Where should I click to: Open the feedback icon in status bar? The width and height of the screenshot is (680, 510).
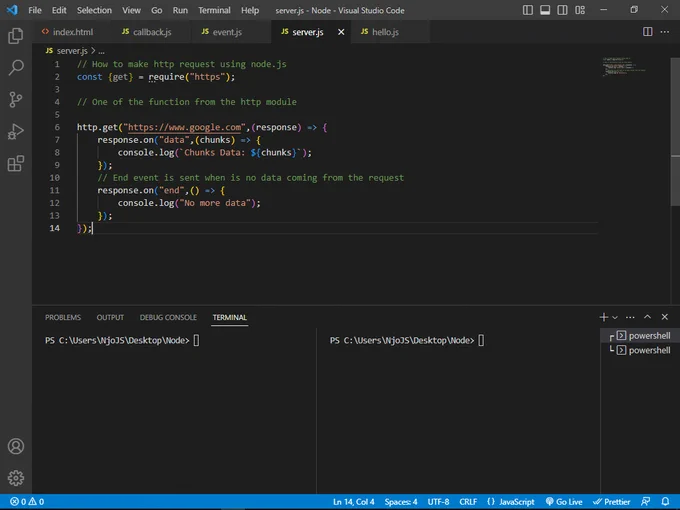pyautogui.click(x=646, y=502)
